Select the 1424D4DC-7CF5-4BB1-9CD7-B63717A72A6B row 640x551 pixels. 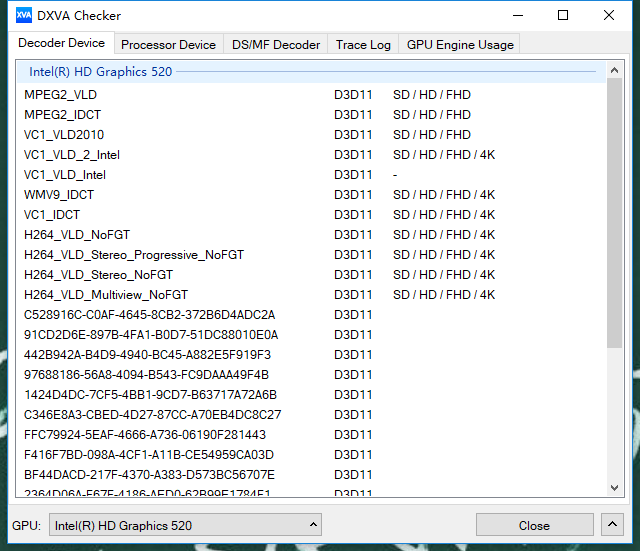coord(312,395)
